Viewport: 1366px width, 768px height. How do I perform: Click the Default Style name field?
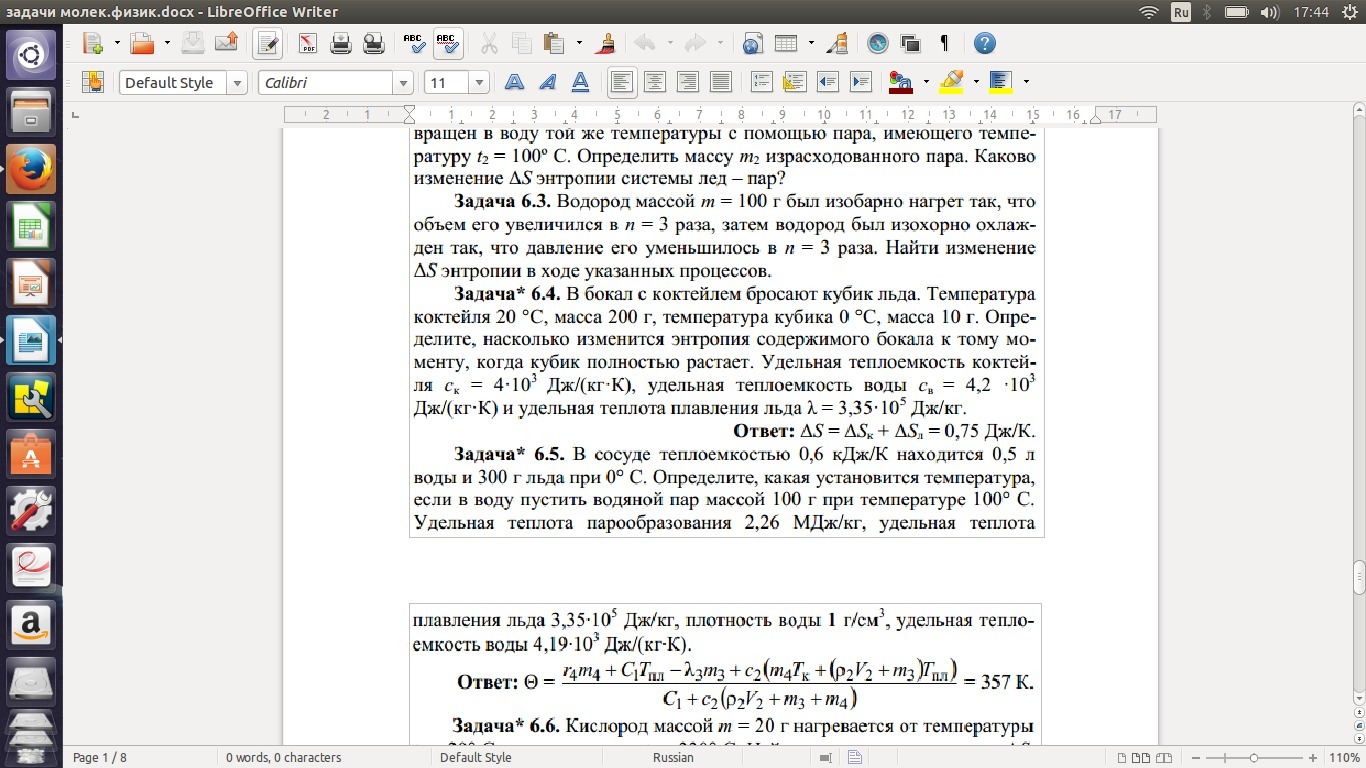click(173, 83)
